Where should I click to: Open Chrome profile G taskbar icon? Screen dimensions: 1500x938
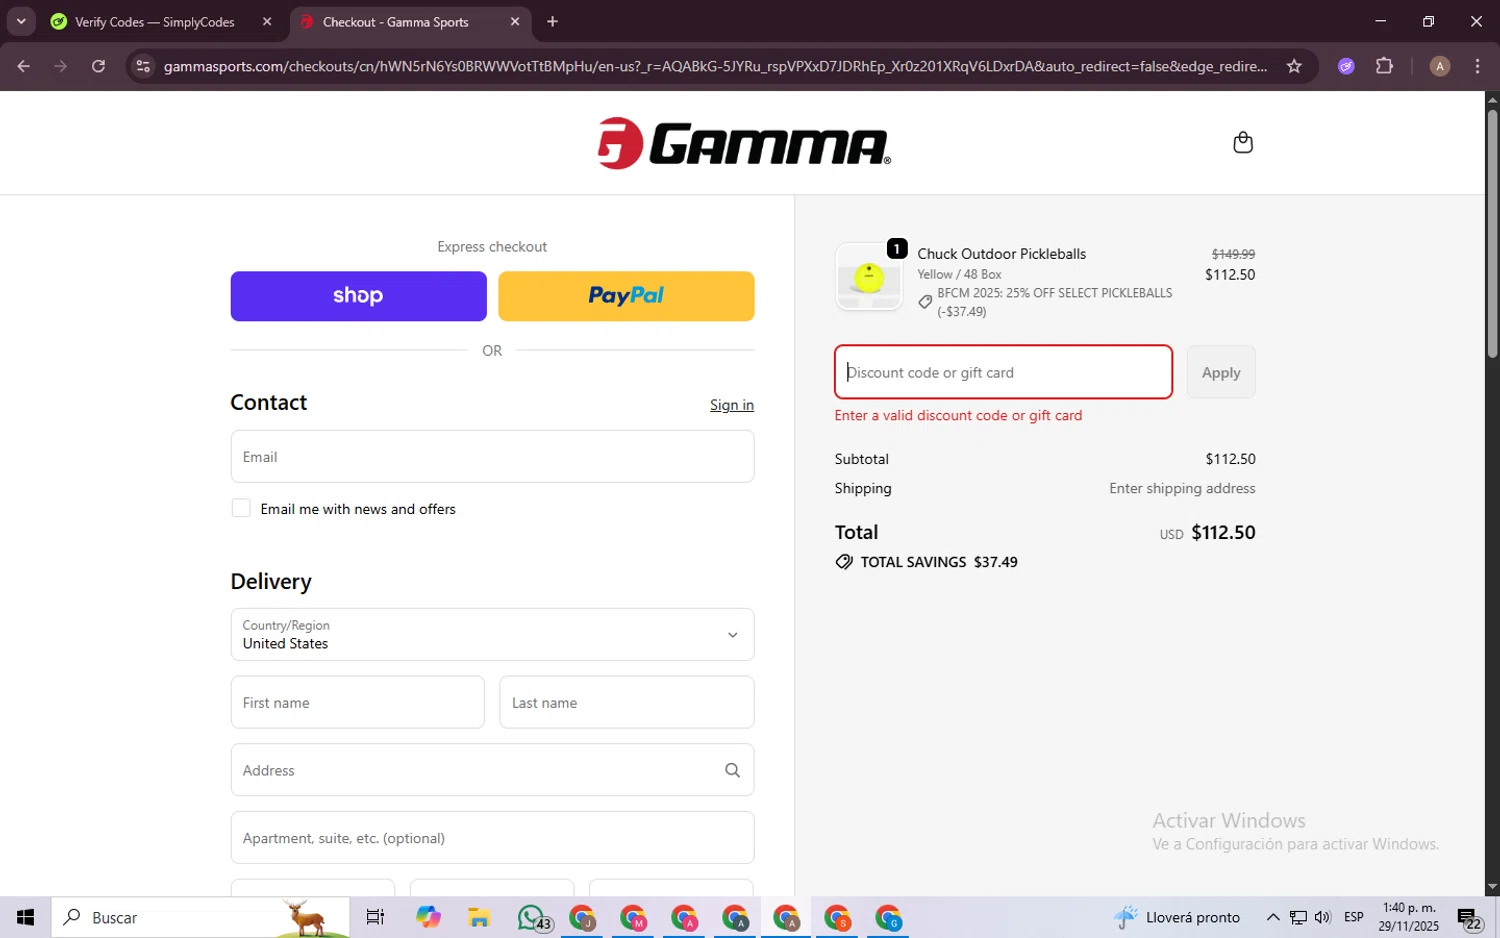pyautogui.click(x=888, y=917)
